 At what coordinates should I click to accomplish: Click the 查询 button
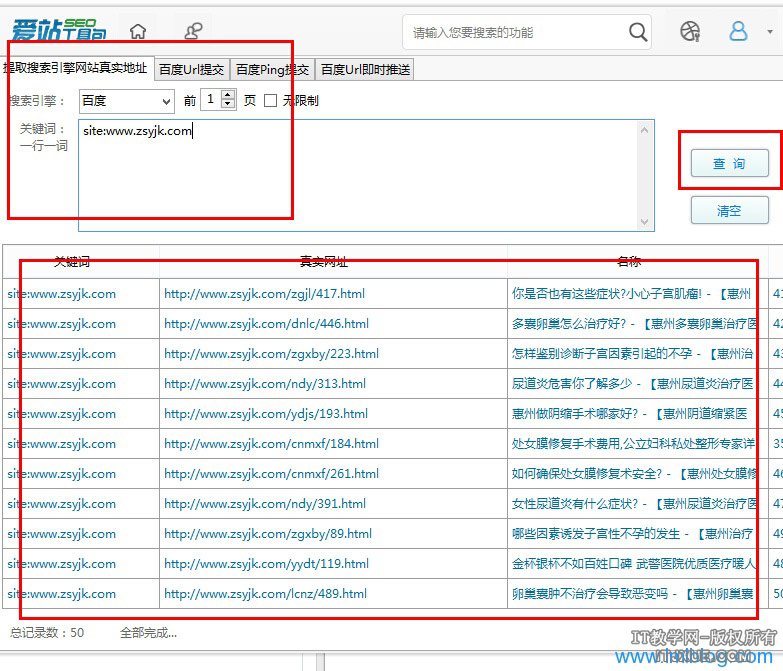(x=729, y=163)
